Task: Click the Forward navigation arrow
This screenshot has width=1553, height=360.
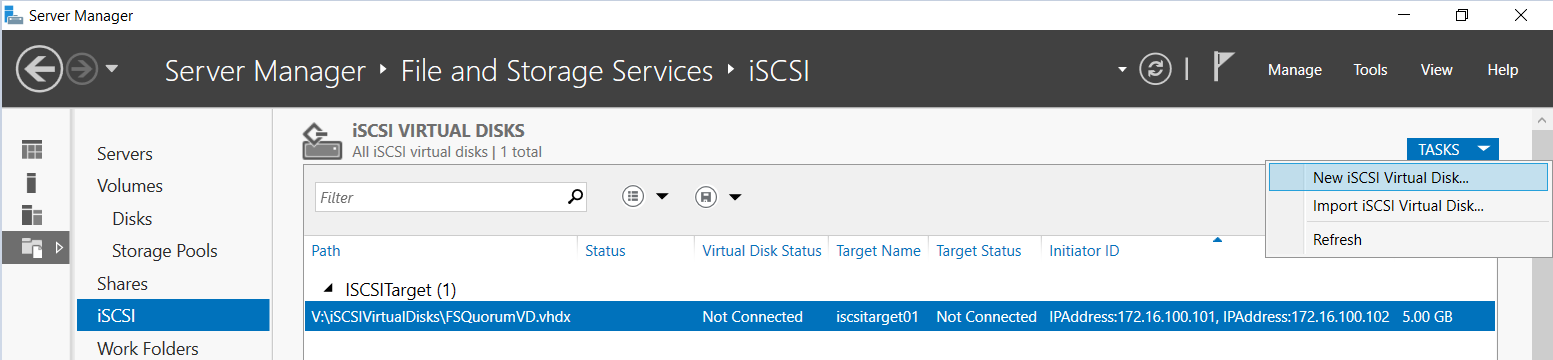Action: pos(82,70)
